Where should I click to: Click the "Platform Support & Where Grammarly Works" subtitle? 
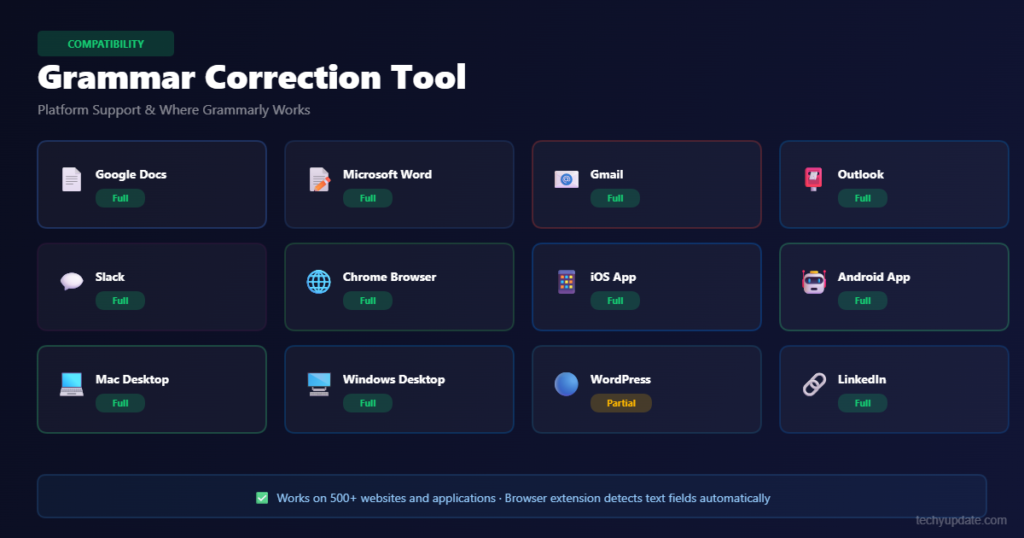coord(174,110)
